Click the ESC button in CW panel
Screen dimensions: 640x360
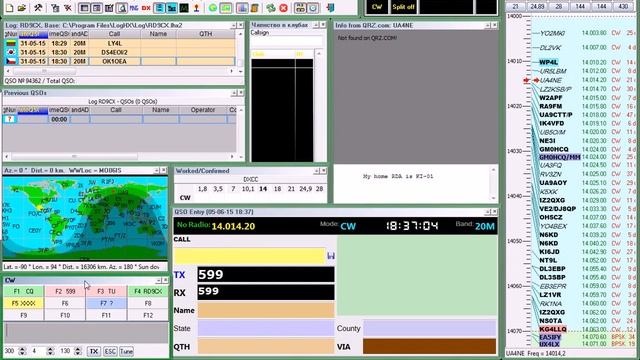click(x=110, y=351)
